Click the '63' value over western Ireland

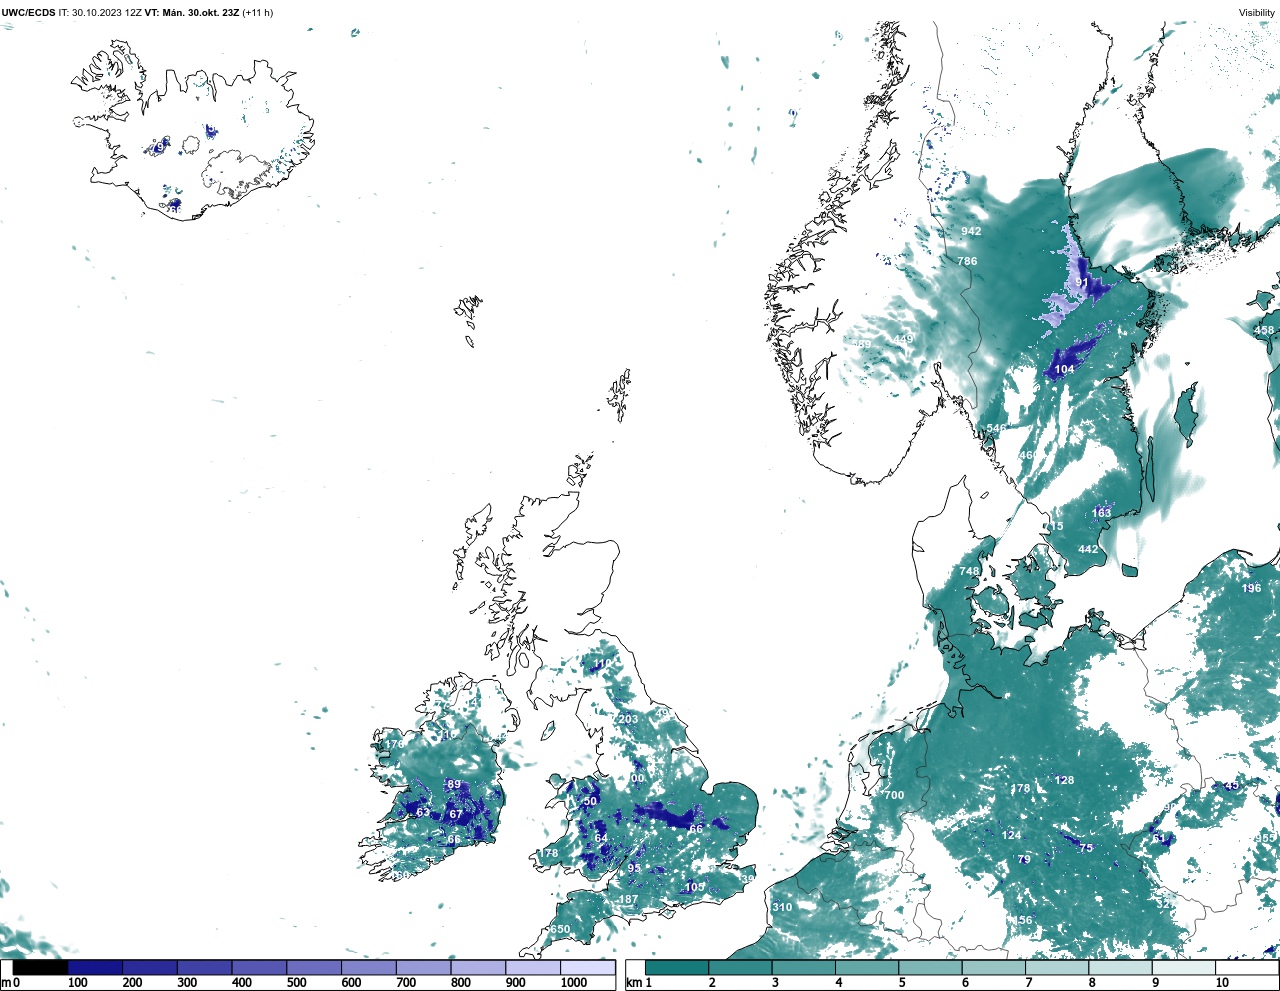[x=423, y=812]
